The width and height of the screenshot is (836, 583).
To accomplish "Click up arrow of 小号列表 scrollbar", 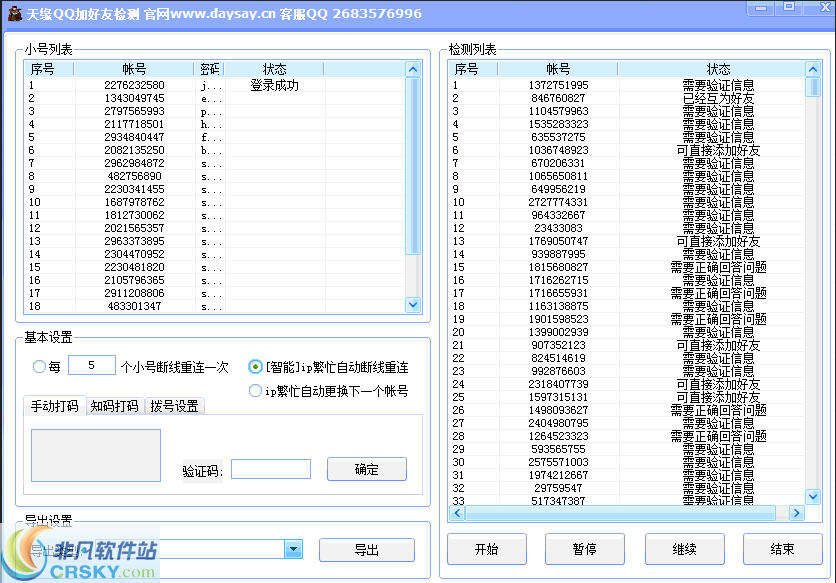I will [x=413, y=69].
